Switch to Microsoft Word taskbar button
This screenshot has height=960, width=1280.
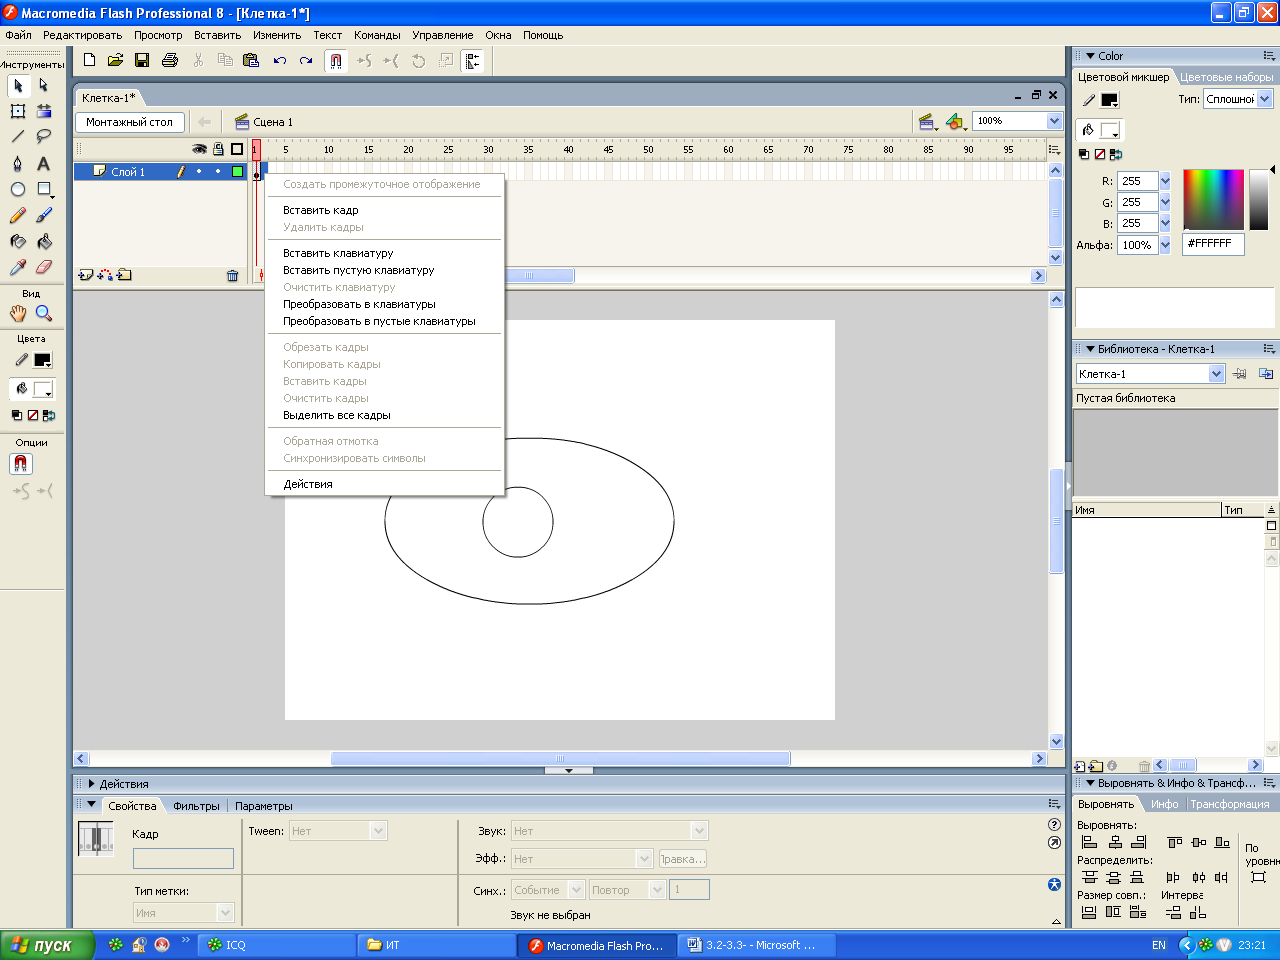tap(755, 945)
